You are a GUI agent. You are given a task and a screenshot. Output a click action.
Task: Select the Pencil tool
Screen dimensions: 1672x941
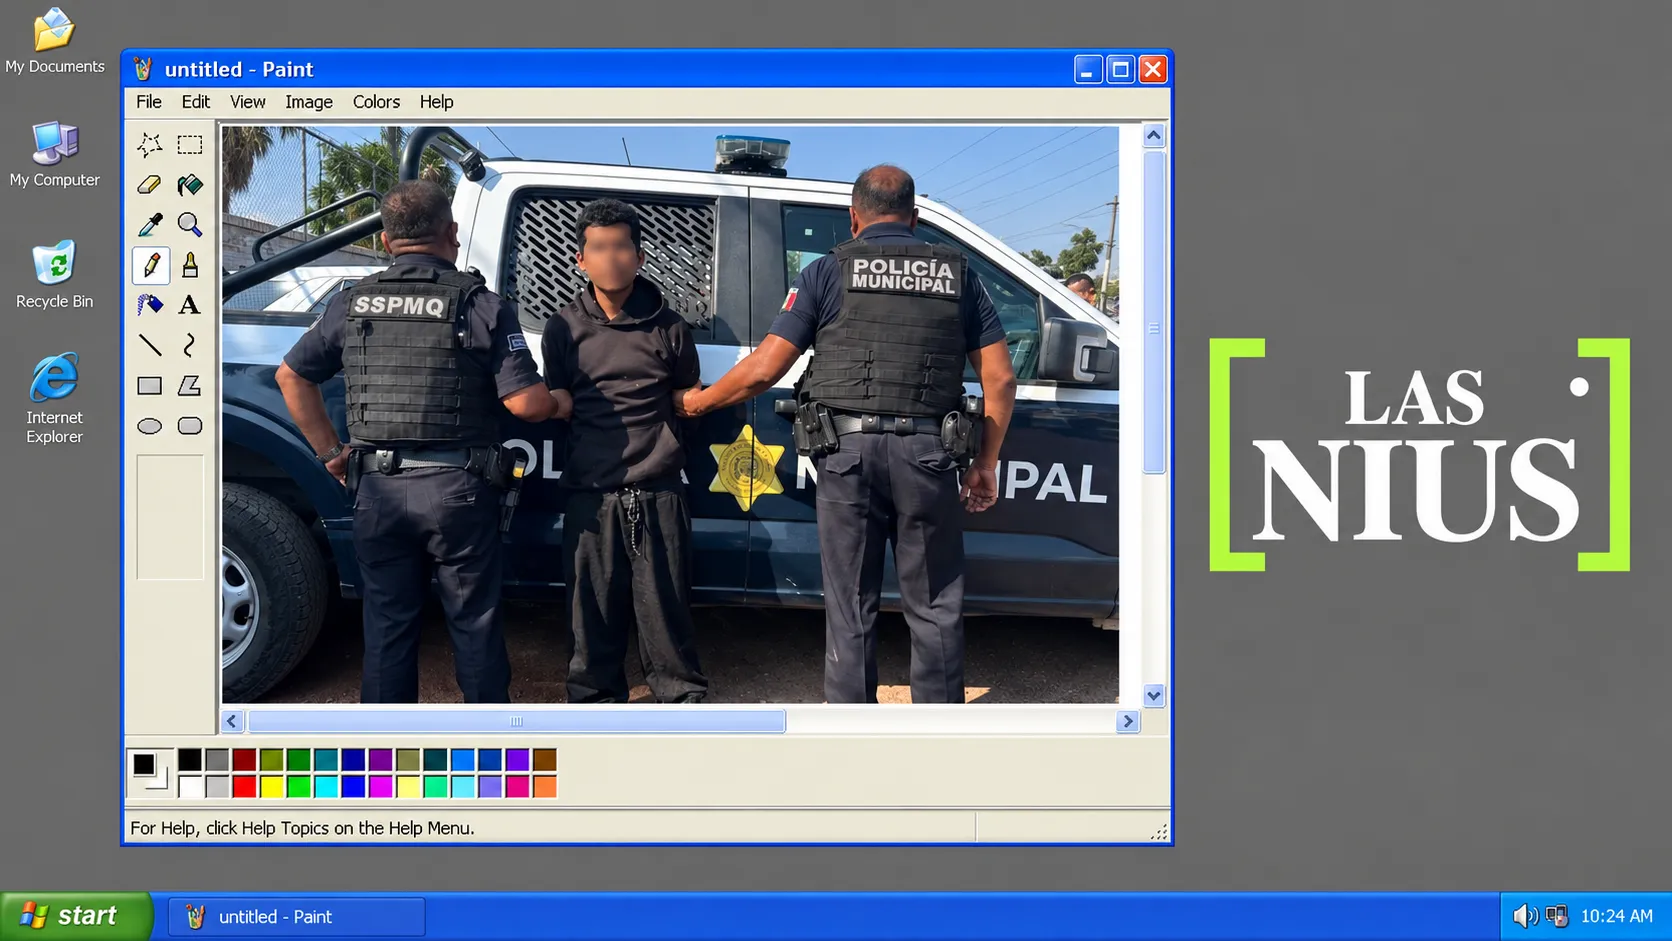[150, 265]
